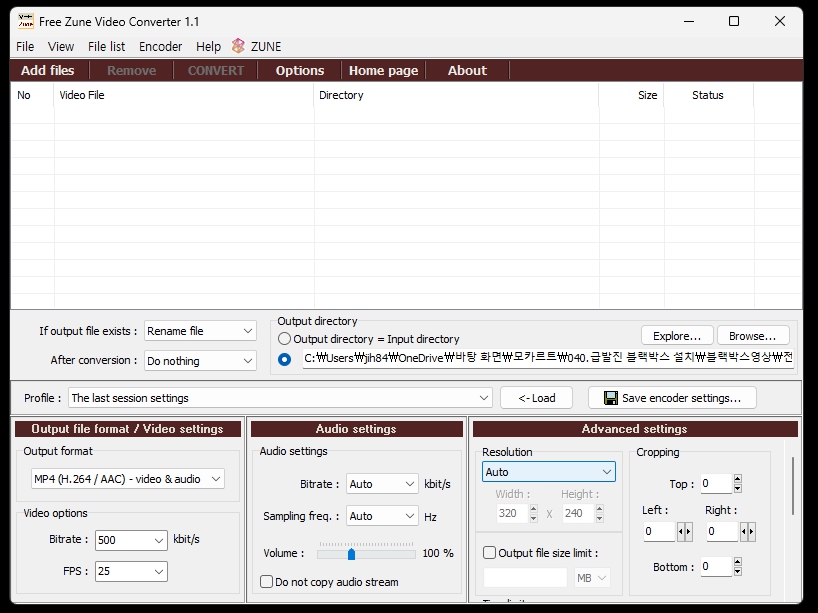
Task: Click the ZUNE logo icon in menu bar
Action: [238, 46]
